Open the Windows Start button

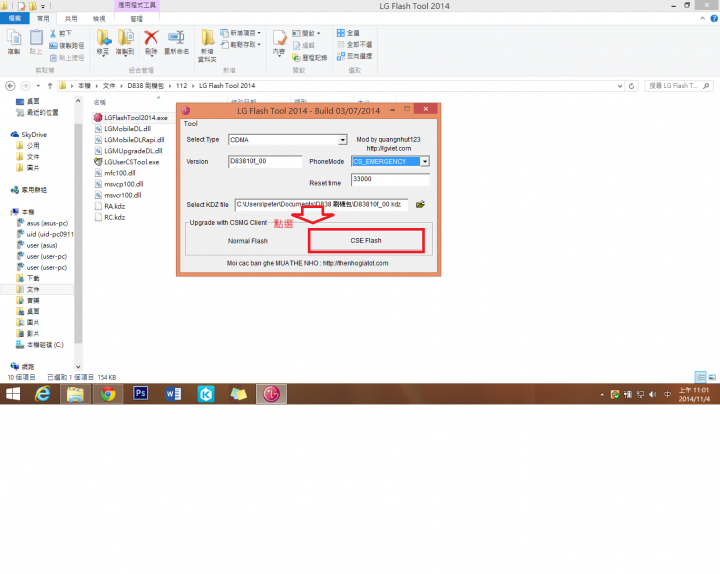13,394
